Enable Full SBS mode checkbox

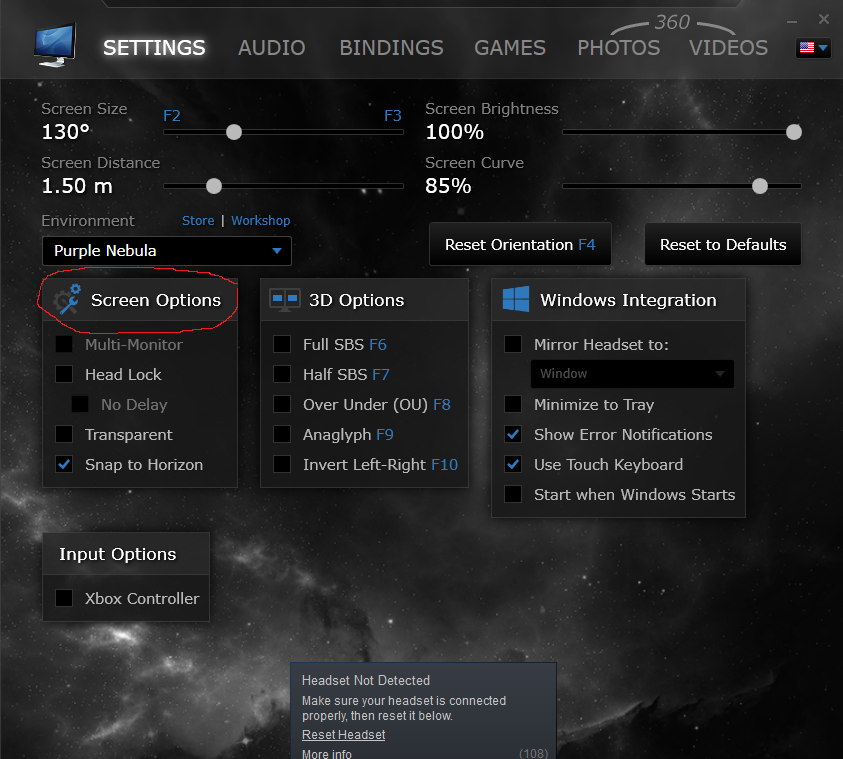pos(282,344)
